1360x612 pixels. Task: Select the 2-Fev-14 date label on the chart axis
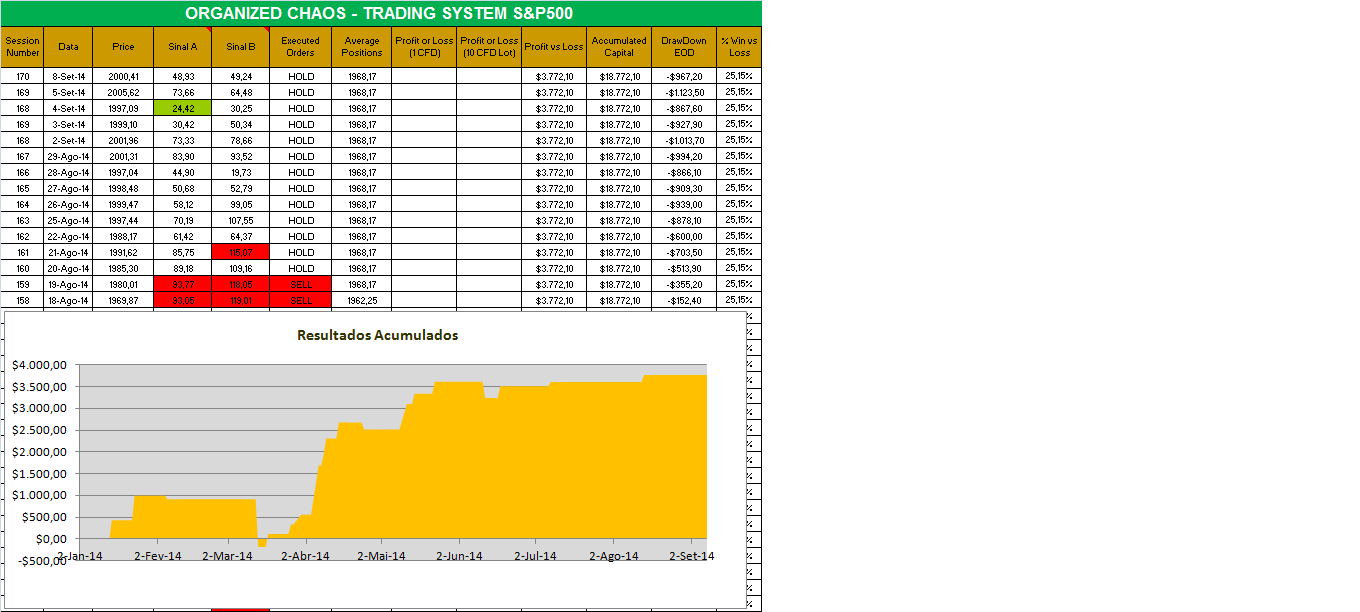[158, 556]
